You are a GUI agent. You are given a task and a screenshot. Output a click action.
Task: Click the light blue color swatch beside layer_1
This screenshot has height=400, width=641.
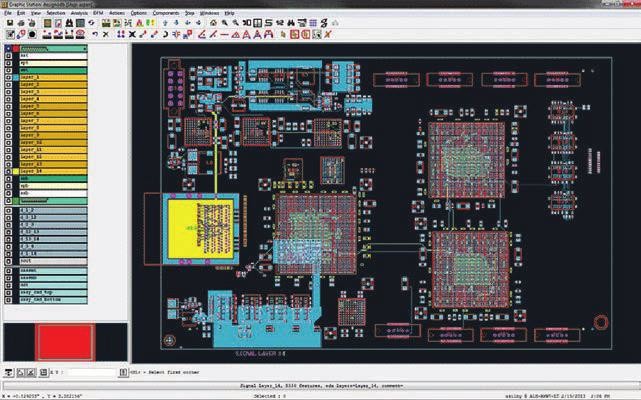(x=16, y=77)
